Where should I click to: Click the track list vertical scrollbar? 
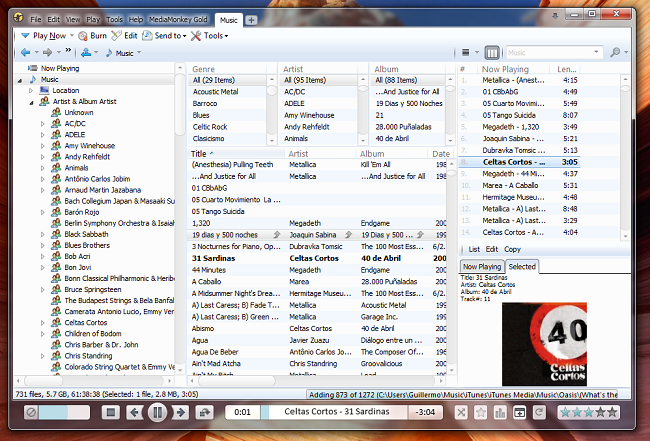pos(451,267)
